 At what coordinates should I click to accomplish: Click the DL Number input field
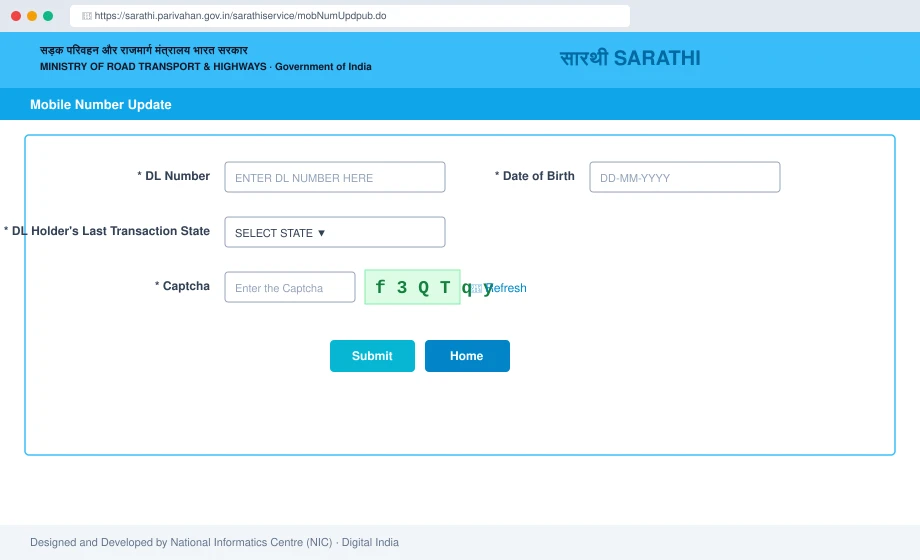pos(334,177)
